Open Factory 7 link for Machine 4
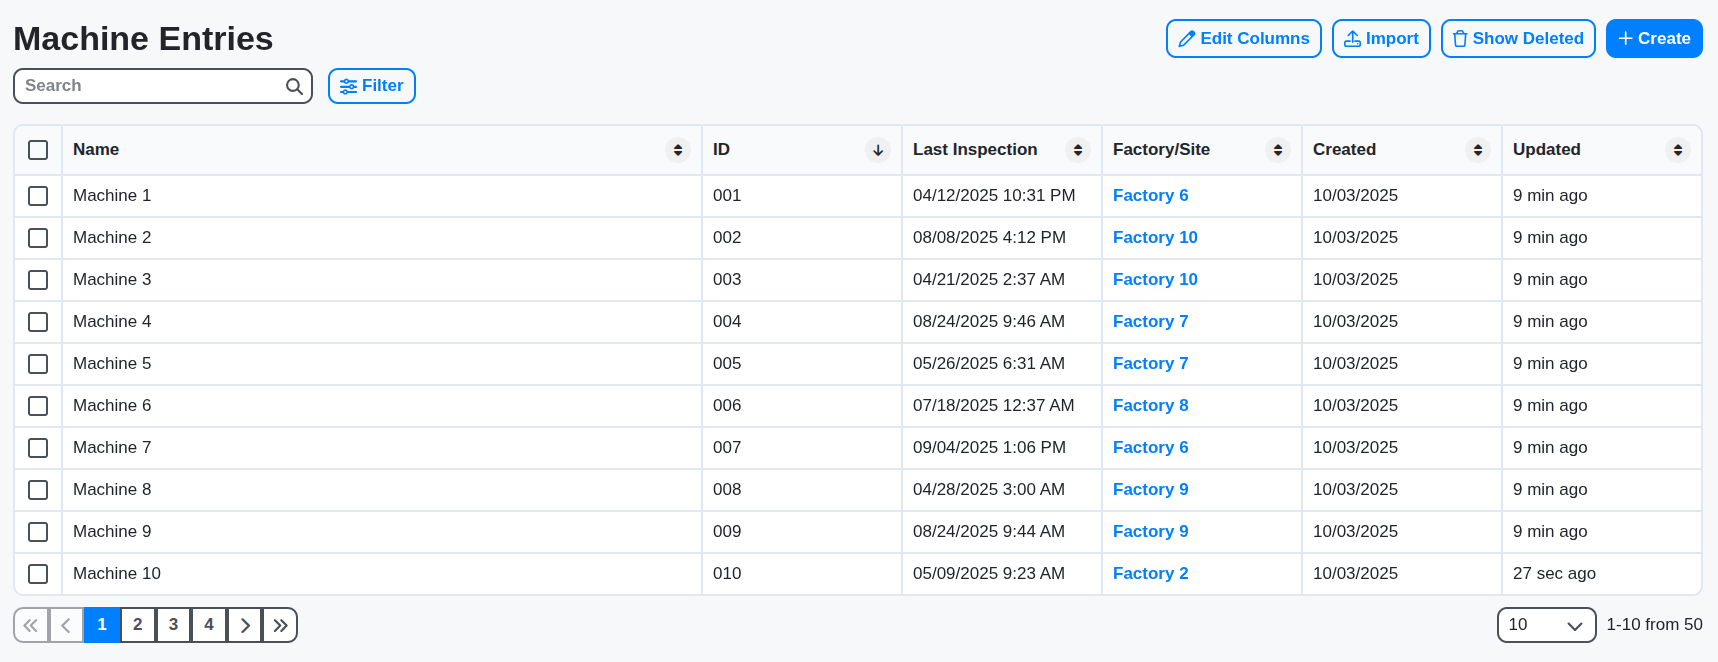Screen dimensions: 1718x662 point(1150,322)
